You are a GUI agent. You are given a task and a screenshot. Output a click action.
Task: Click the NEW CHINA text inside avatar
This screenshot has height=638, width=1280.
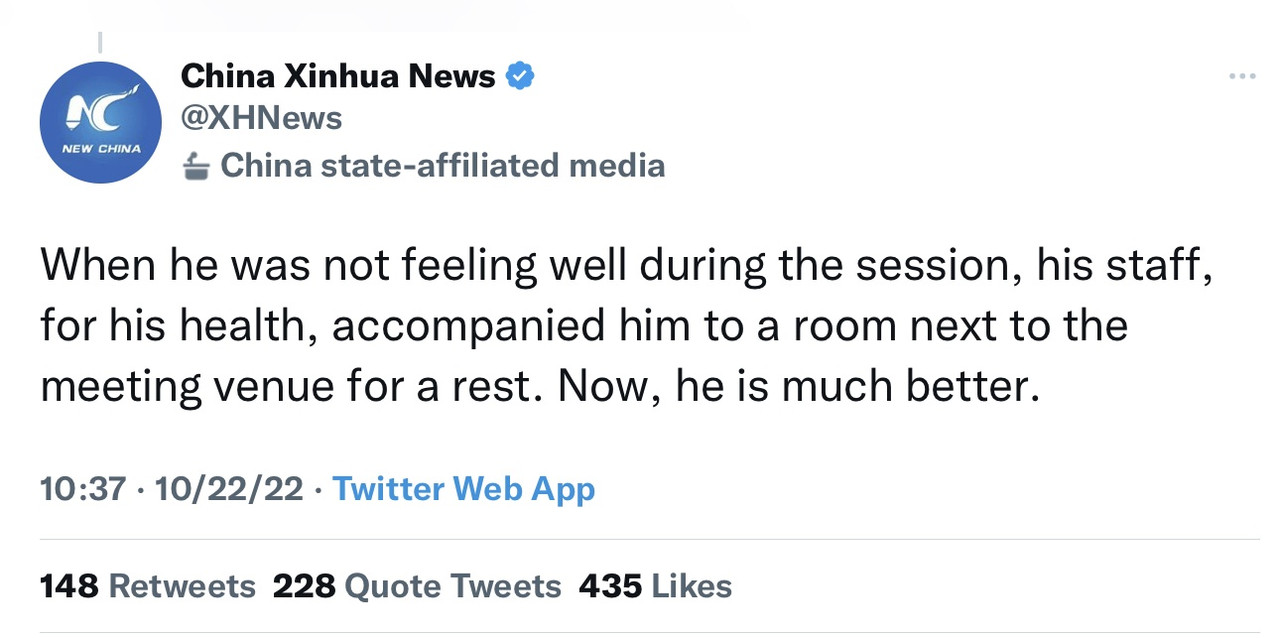[101, 149]
